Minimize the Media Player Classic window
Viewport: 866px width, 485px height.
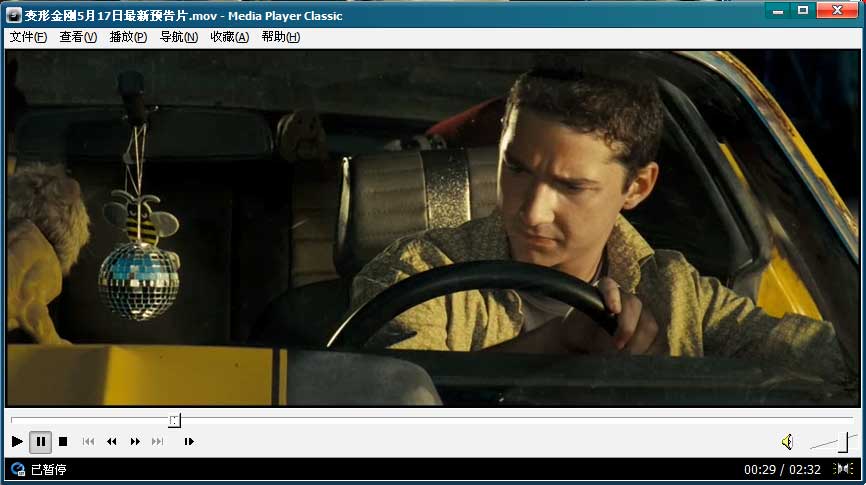point(778,10)
